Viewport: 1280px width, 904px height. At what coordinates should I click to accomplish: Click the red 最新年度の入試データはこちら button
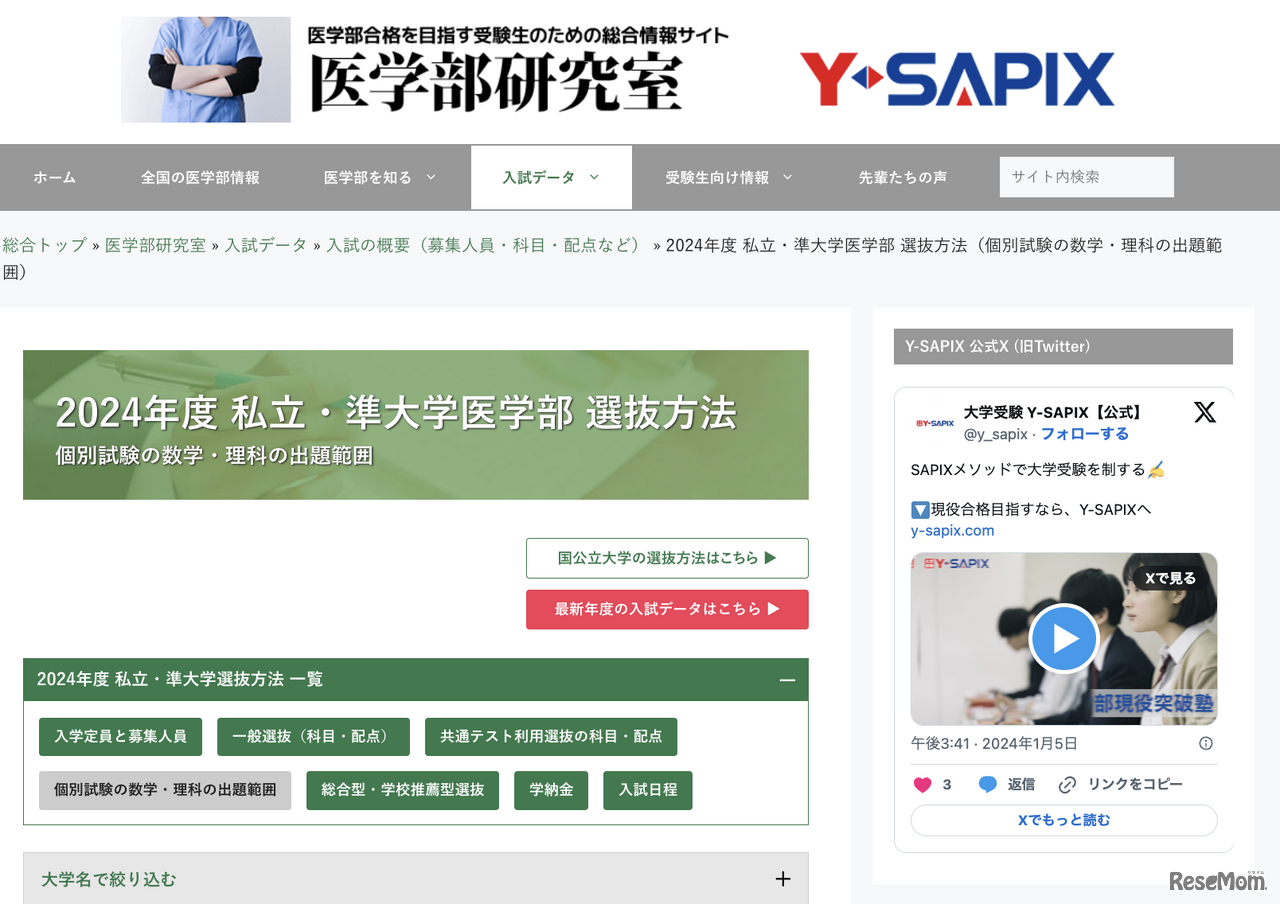667,609
